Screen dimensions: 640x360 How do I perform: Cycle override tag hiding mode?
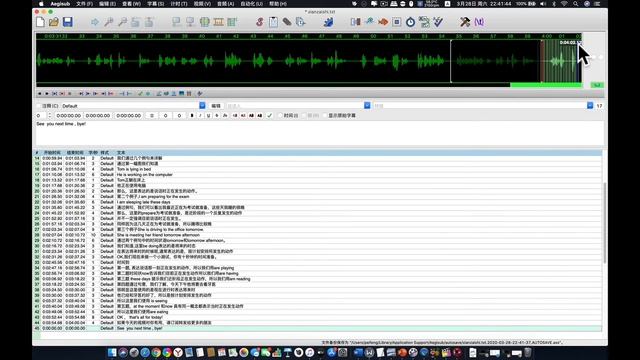pos(479,22)
